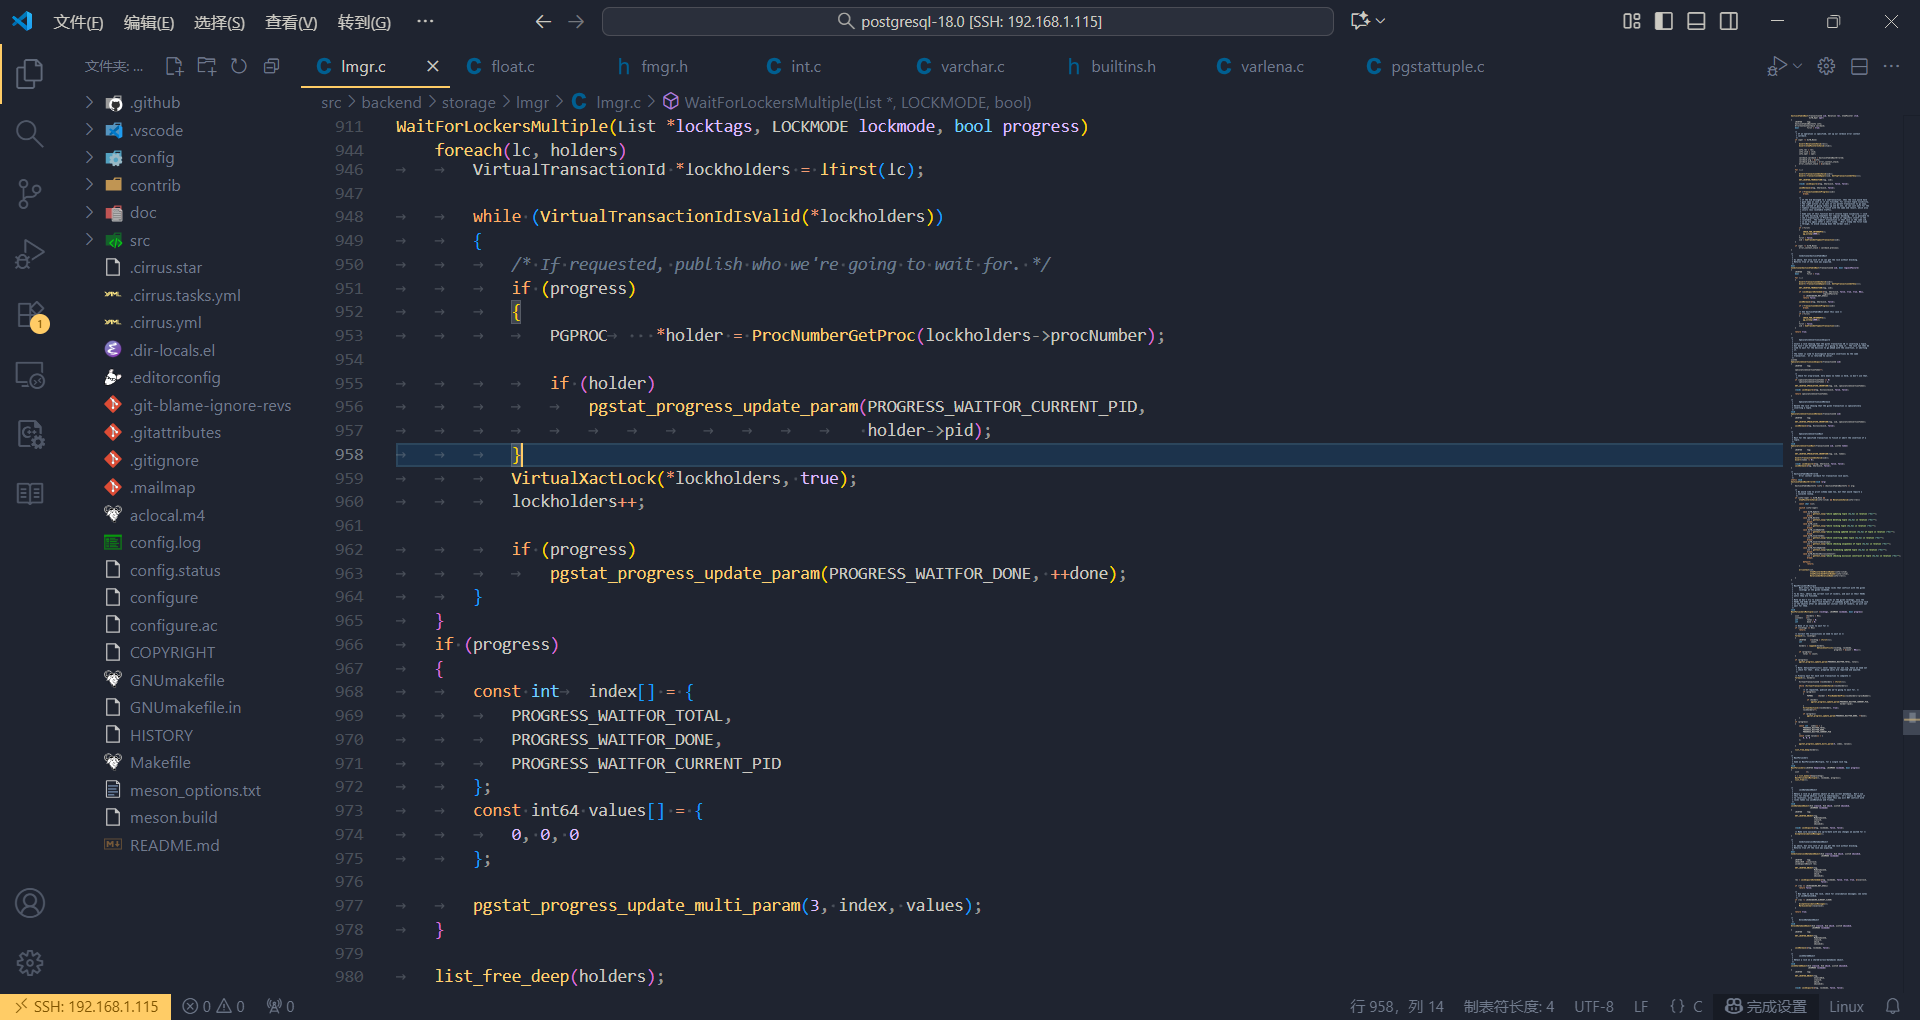This screenshot has width=1920, height=1020.
Task: Open the 选择(S) menu
Action: coord(219,22)
